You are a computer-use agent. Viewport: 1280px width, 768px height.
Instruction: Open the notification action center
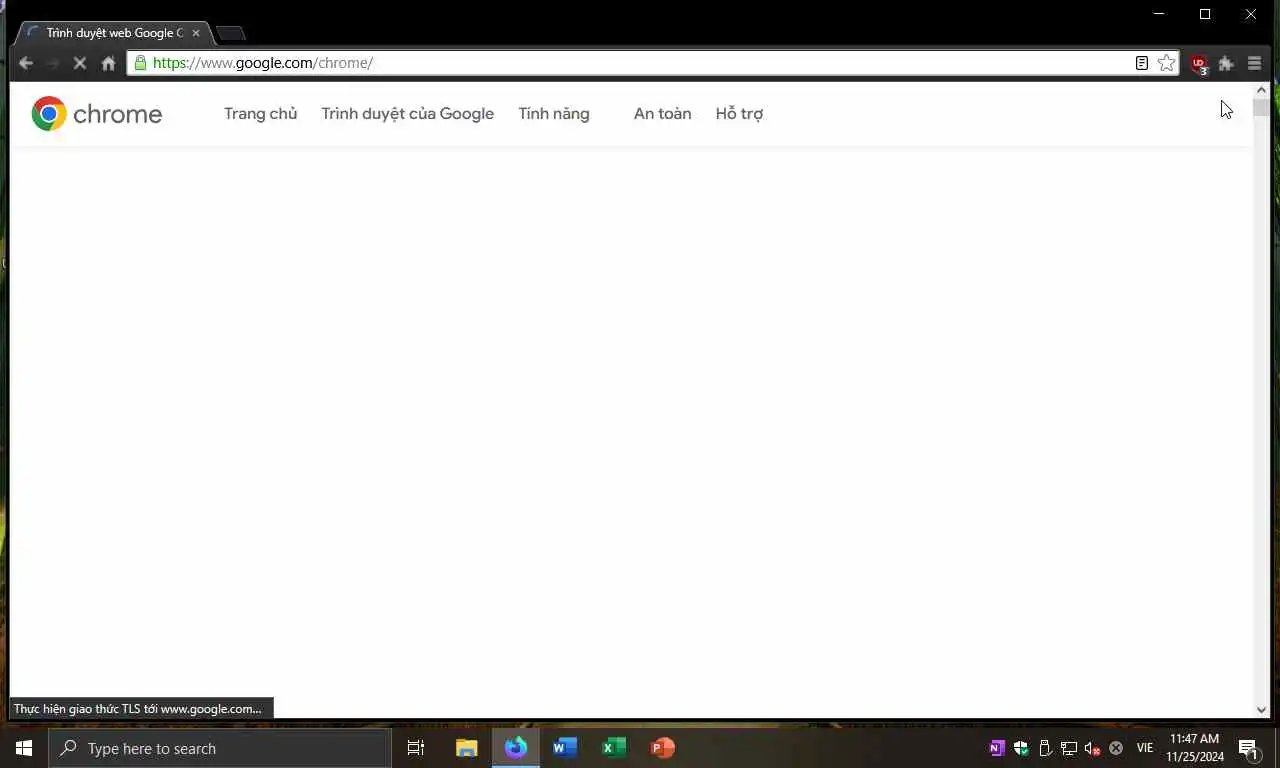click(1248, 748)
